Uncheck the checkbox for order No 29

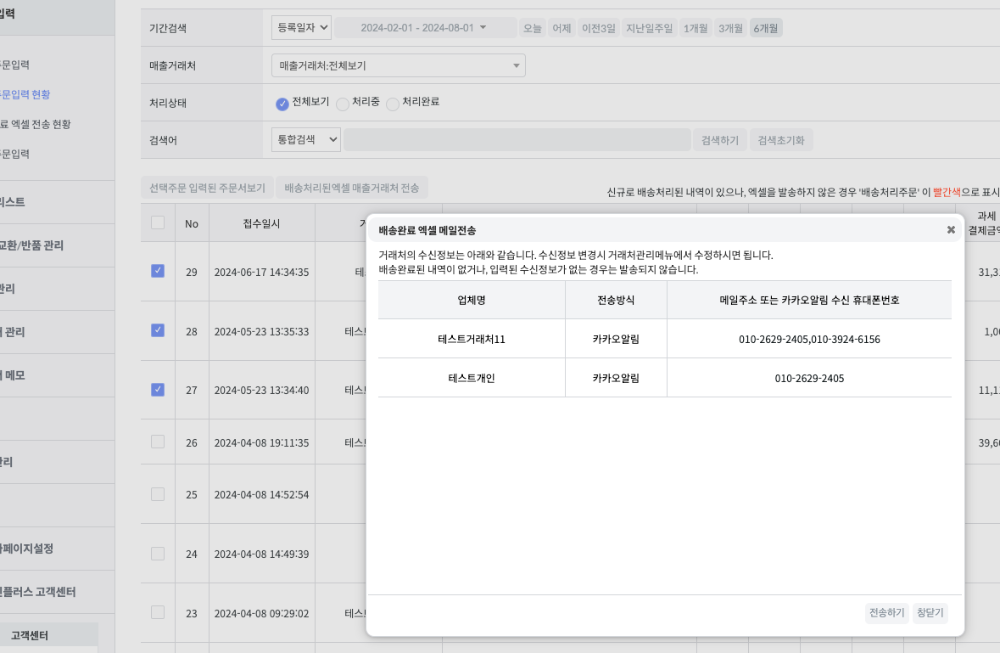point(158,270)
